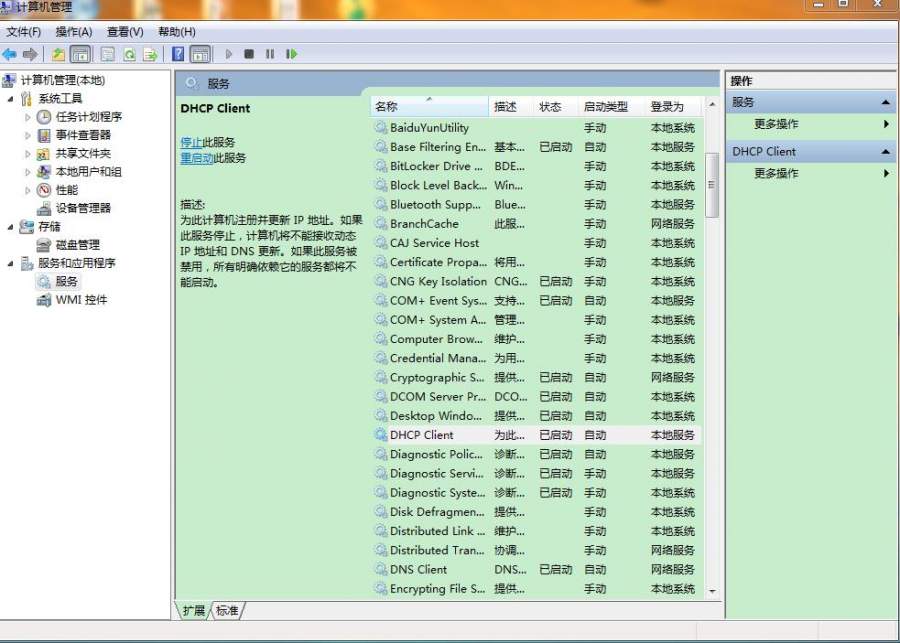Click the Back arrow toolbar icon
The image size is (900, 643).
(x=9, y=55)
